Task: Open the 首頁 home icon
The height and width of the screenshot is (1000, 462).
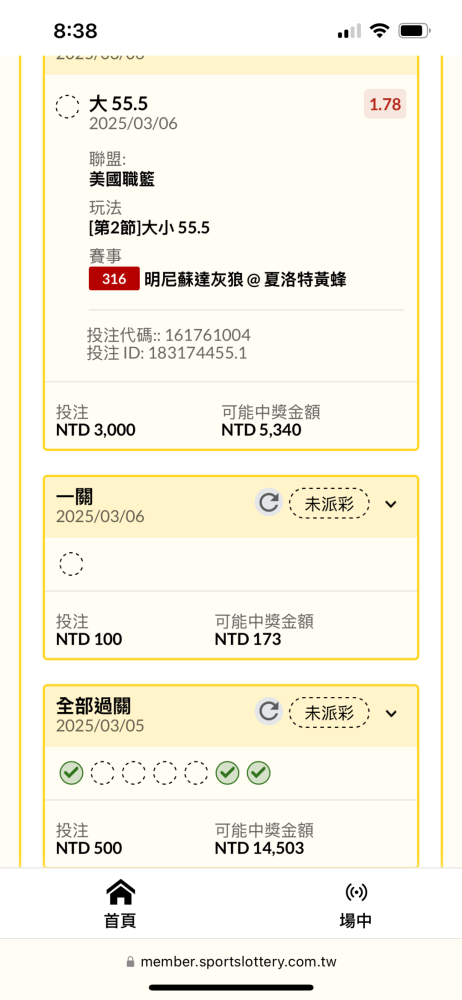Action: click(120, 892)
